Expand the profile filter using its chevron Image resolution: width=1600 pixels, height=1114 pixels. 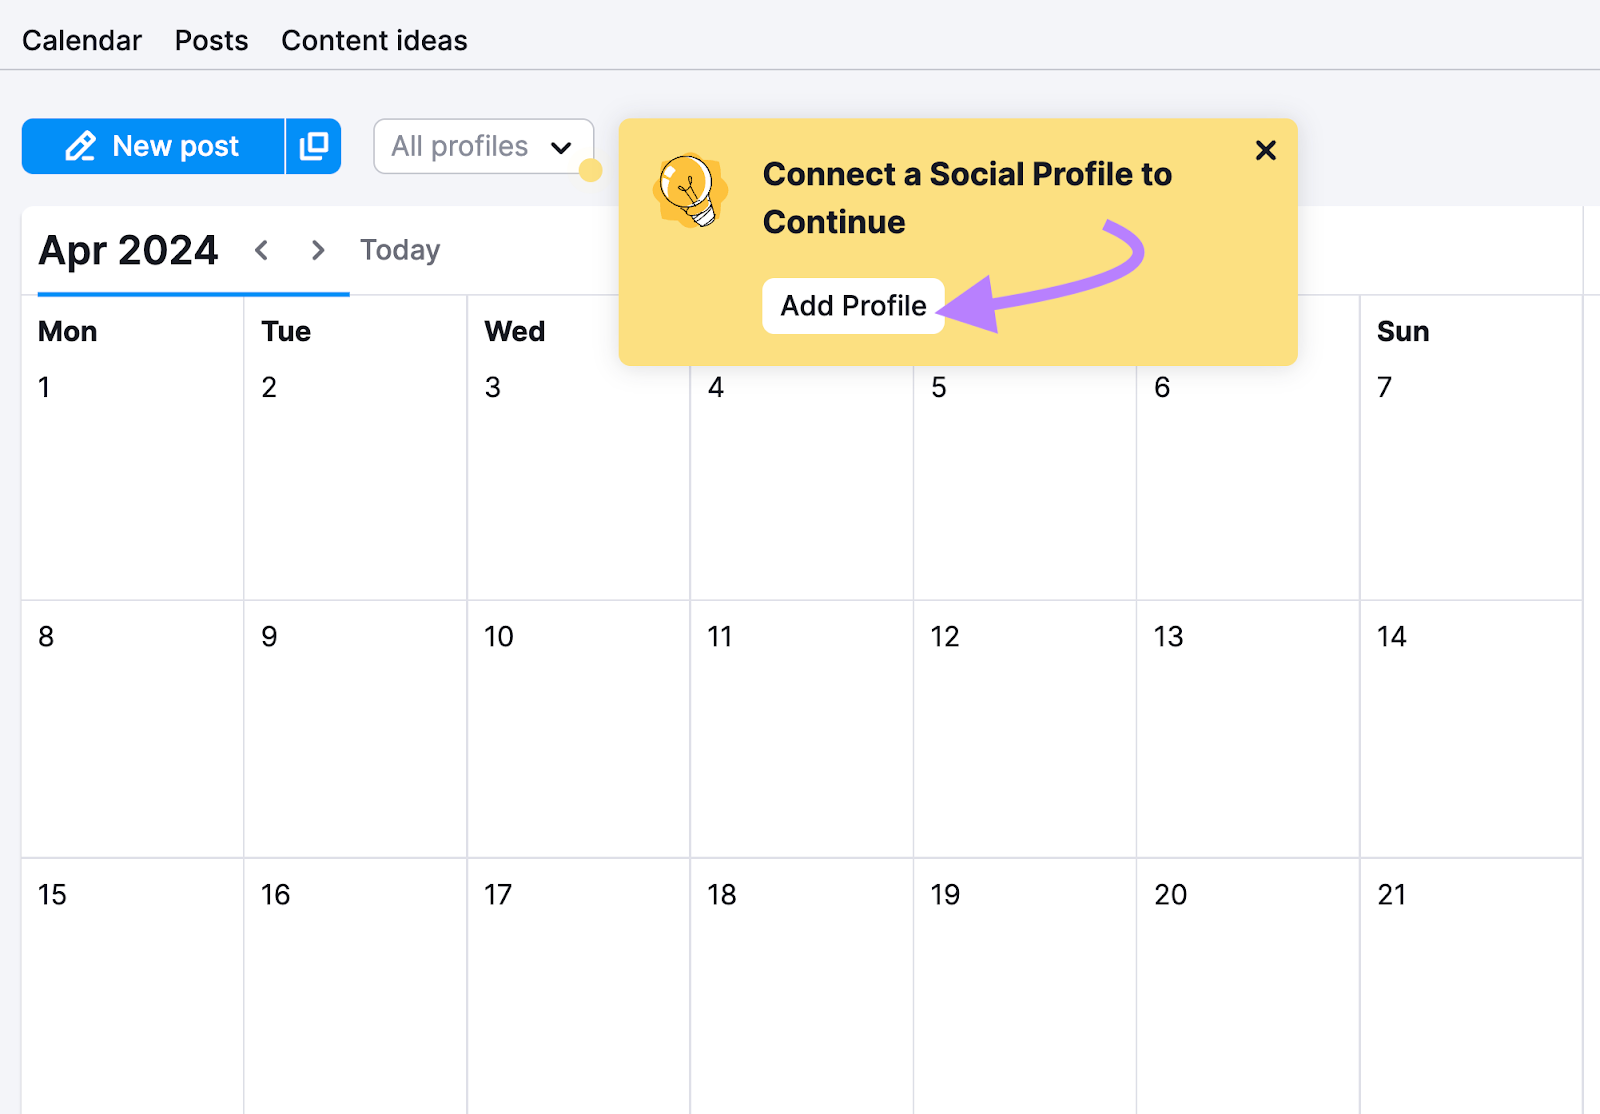coord(560,146)
